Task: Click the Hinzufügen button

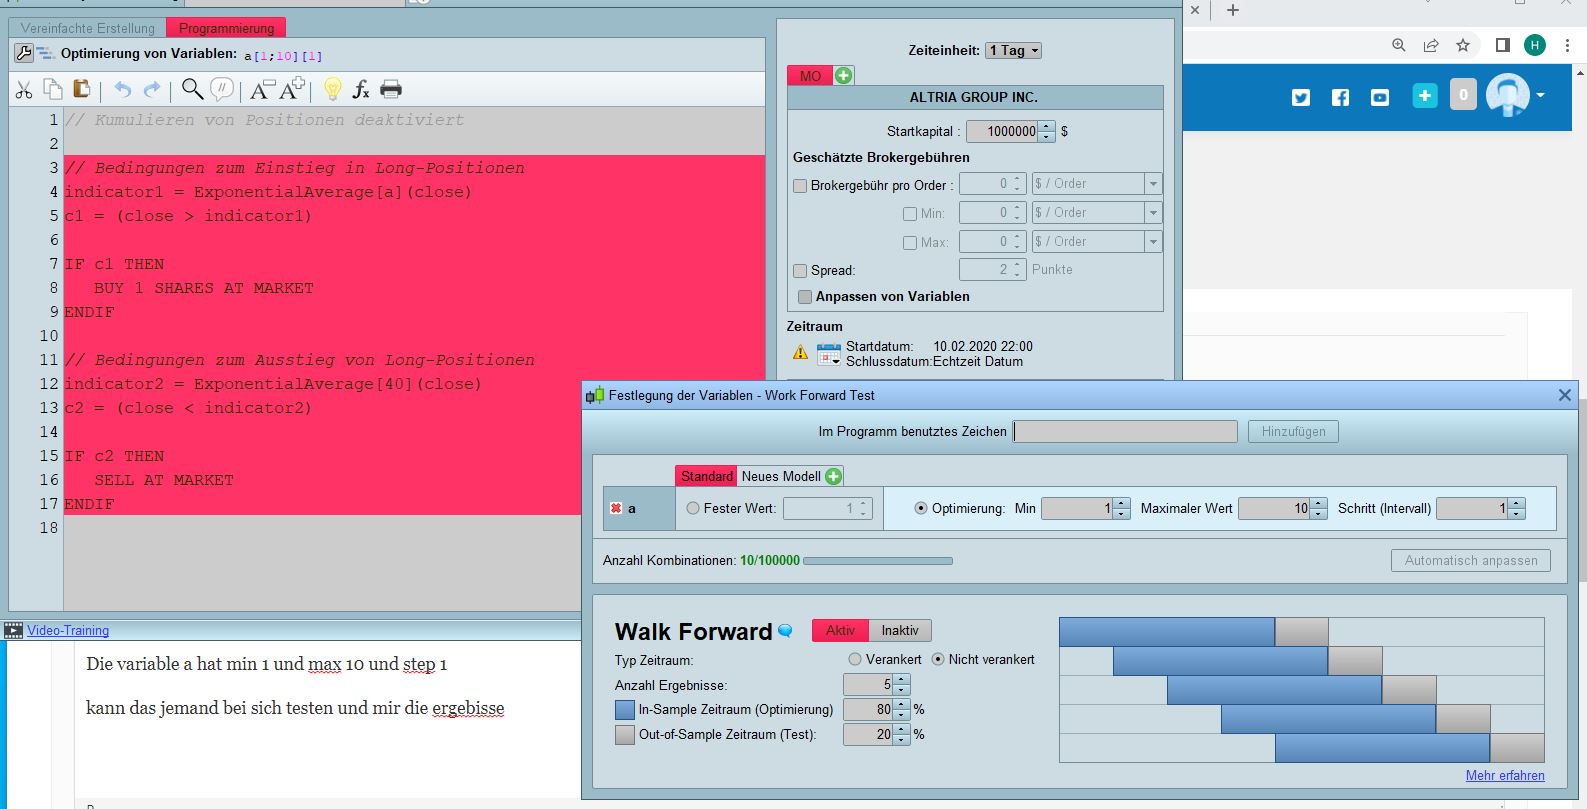Action: pos(1293,431)
